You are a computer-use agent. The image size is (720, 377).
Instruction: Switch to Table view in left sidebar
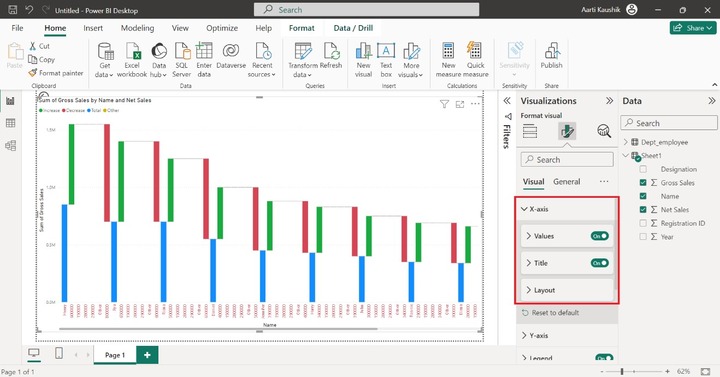click(10, 123)
